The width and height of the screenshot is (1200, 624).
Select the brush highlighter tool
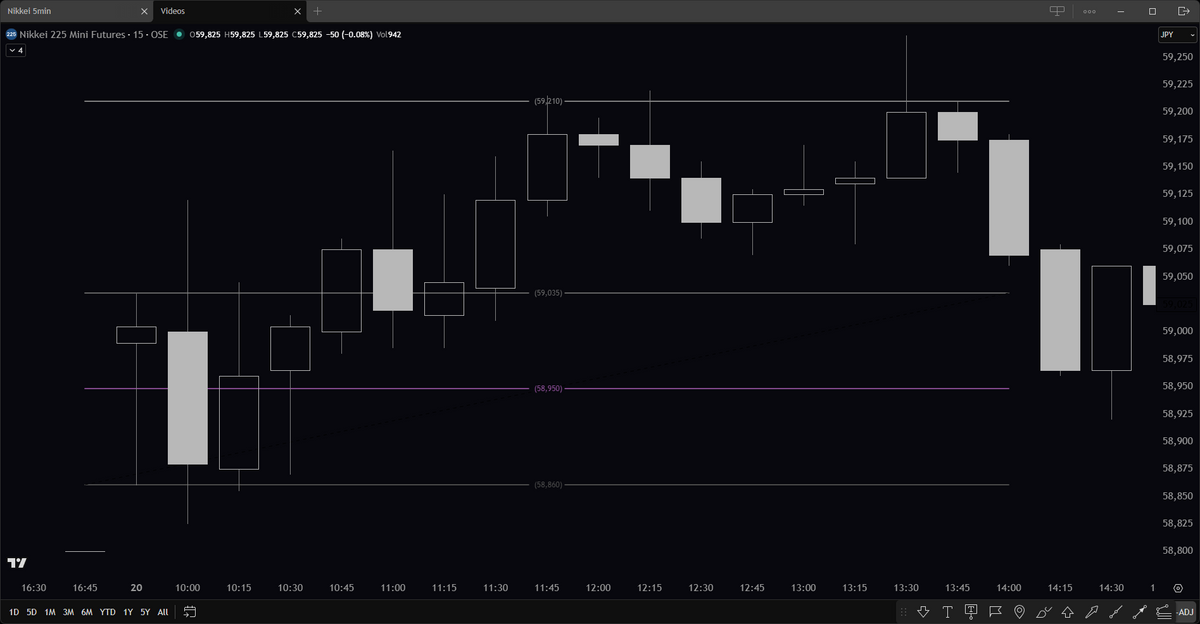(1044, 612)
